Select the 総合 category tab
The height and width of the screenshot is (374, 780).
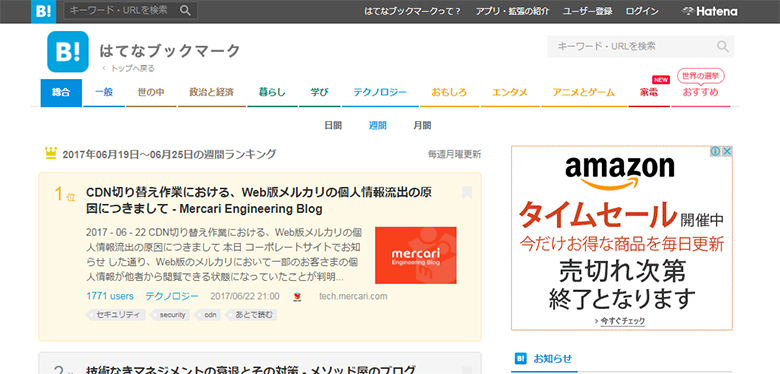click(61, 93)
